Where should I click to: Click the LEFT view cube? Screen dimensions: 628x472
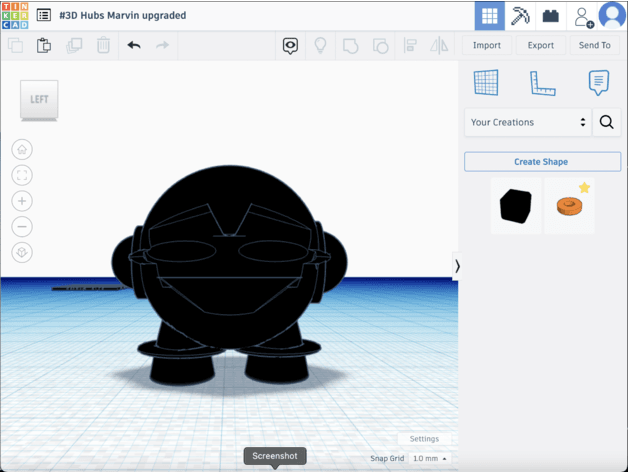click(39, 99)
